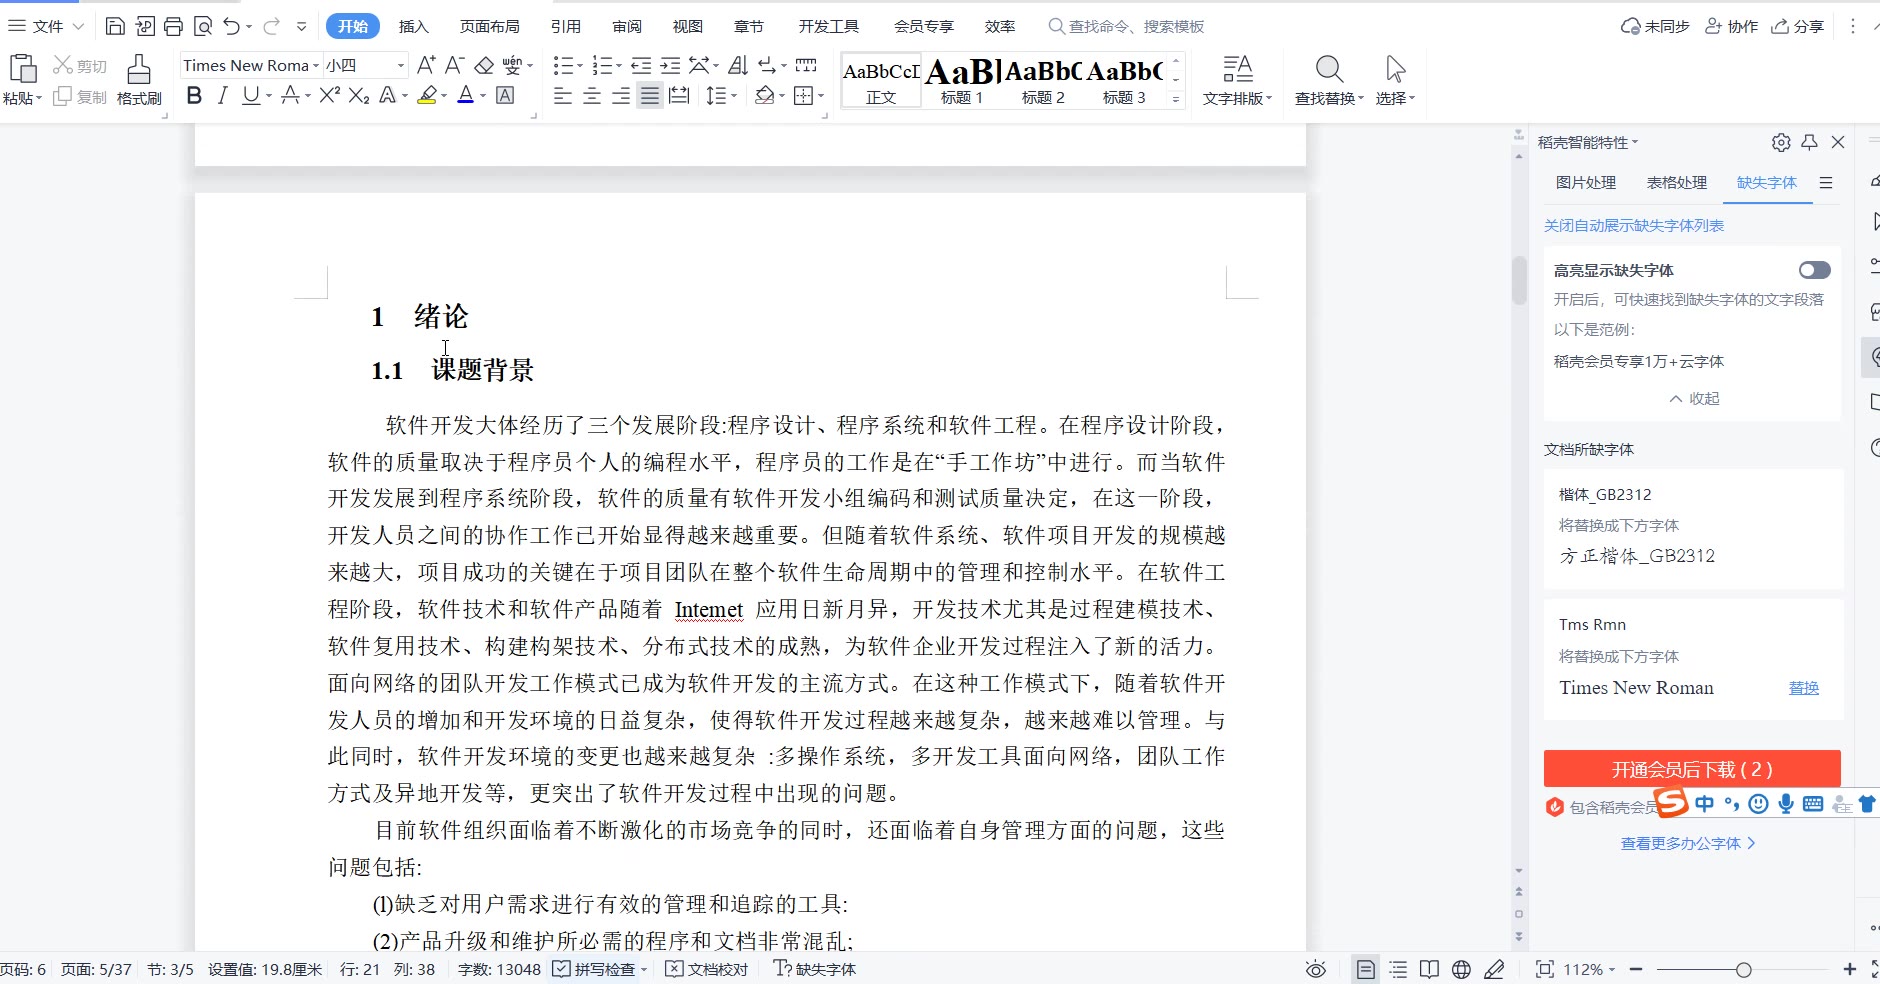This screenshot has width=1880, height=984.
Task: Switch to the Image Processing panel tab
Action: click(1586, 182)
